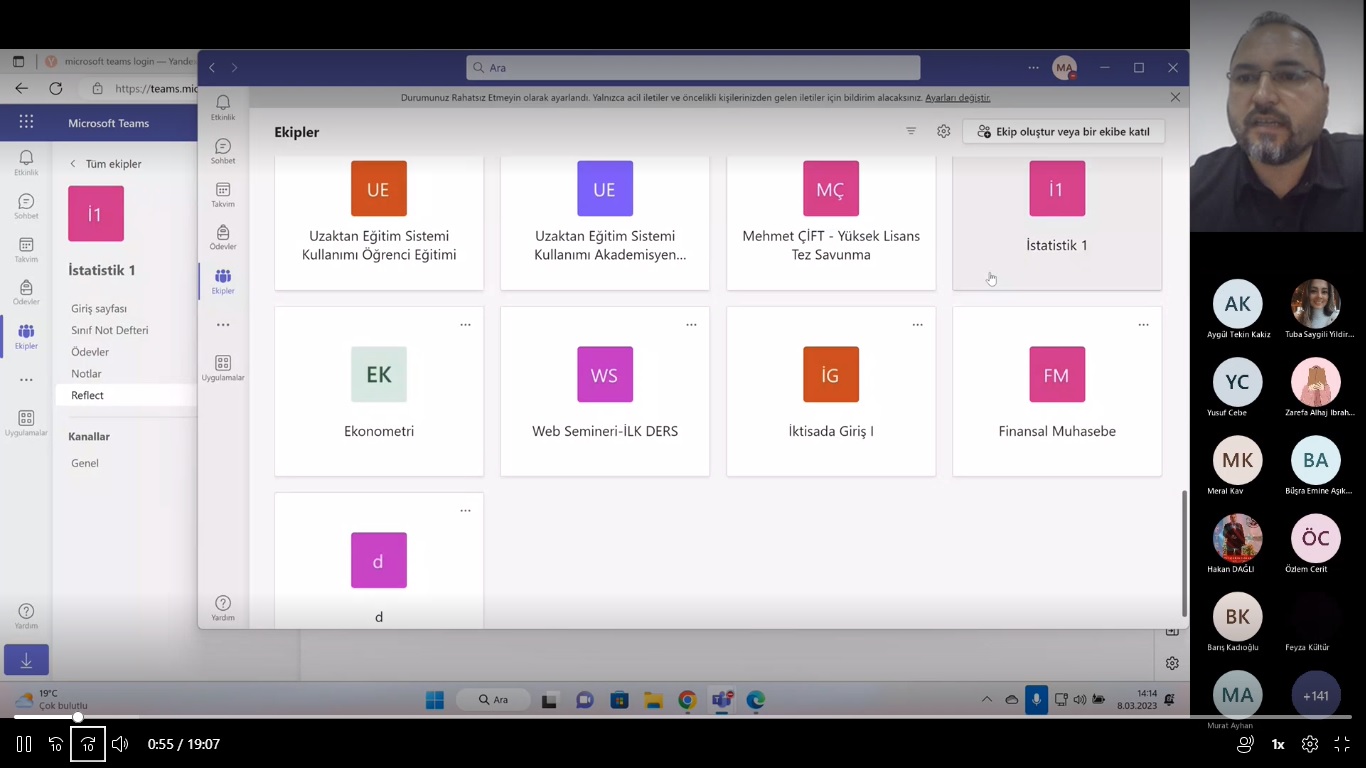Go forward with the Teams app forward arrow
This screenshot has height=768, width=1366.
click(x=235, y=68)
